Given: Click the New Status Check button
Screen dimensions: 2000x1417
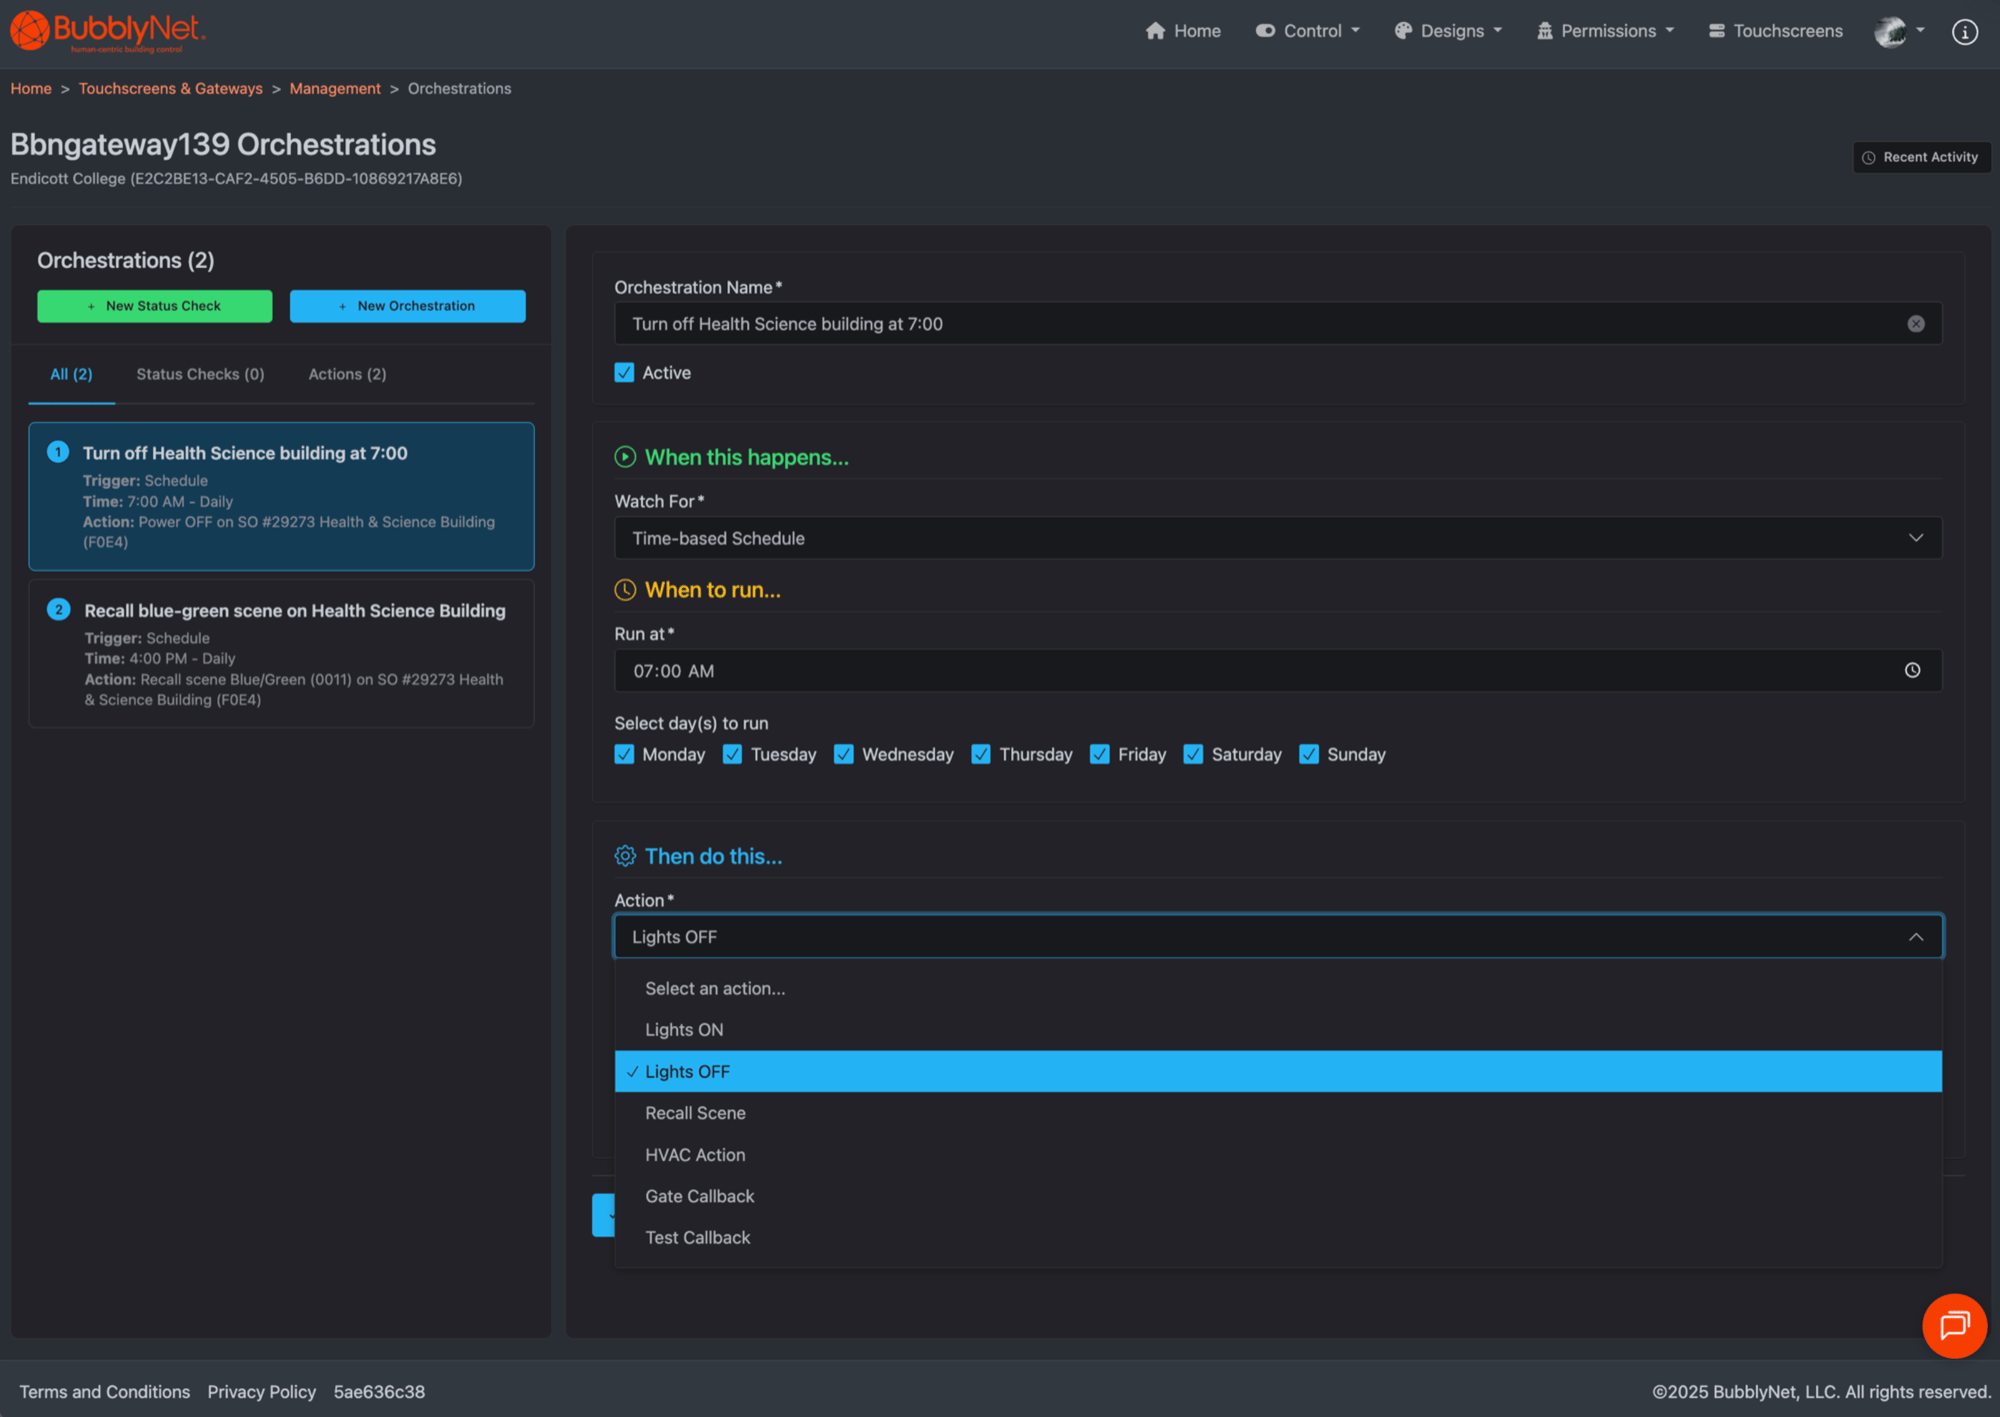Looking at the screenshot, I should [x=154, y=306].
